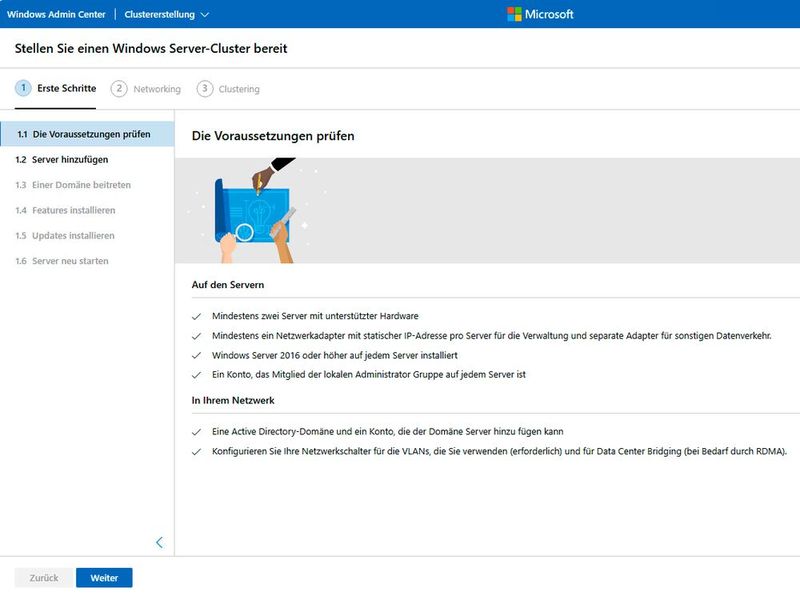Screen dimensions: 800x596
Task: Click the Weiter button
Action: (103, 577)
